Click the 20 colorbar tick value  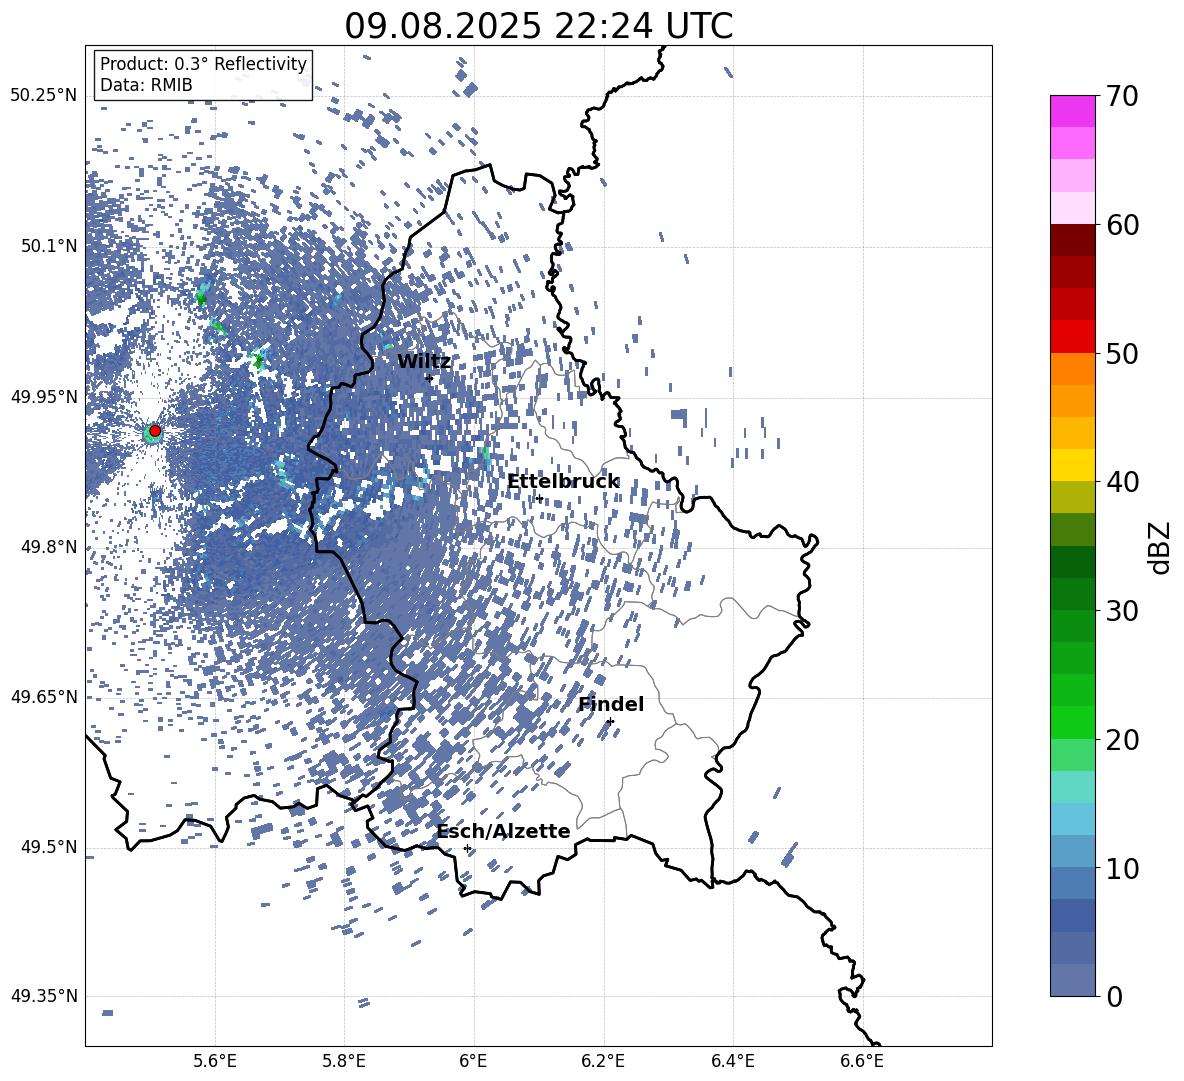1122,740
